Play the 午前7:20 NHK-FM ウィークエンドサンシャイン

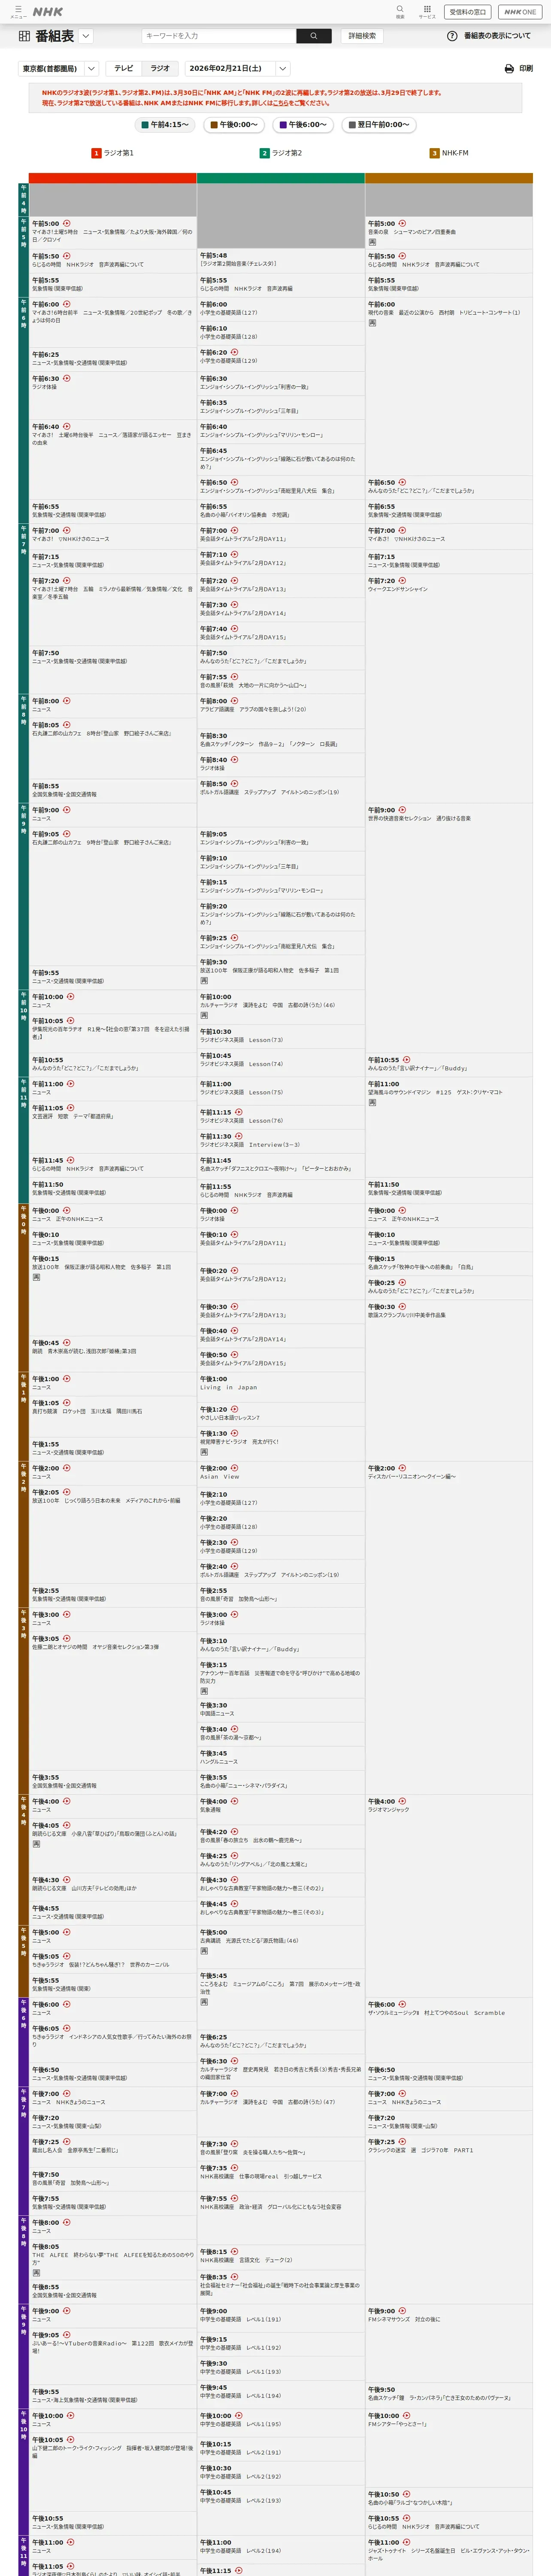point(403,580)
